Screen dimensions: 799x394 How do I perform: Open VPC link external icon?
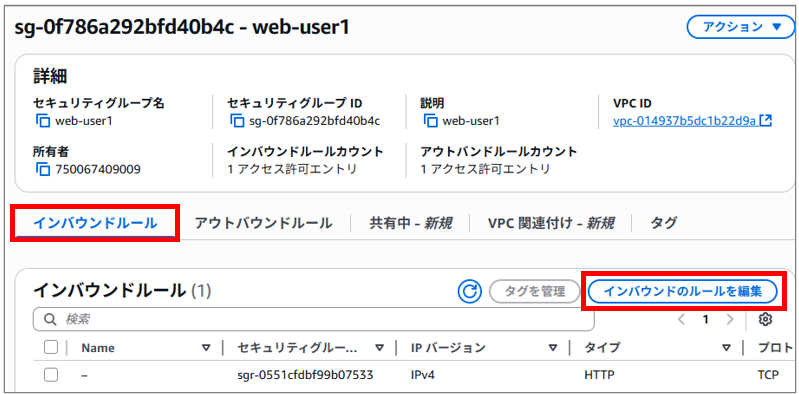[765, 121]
